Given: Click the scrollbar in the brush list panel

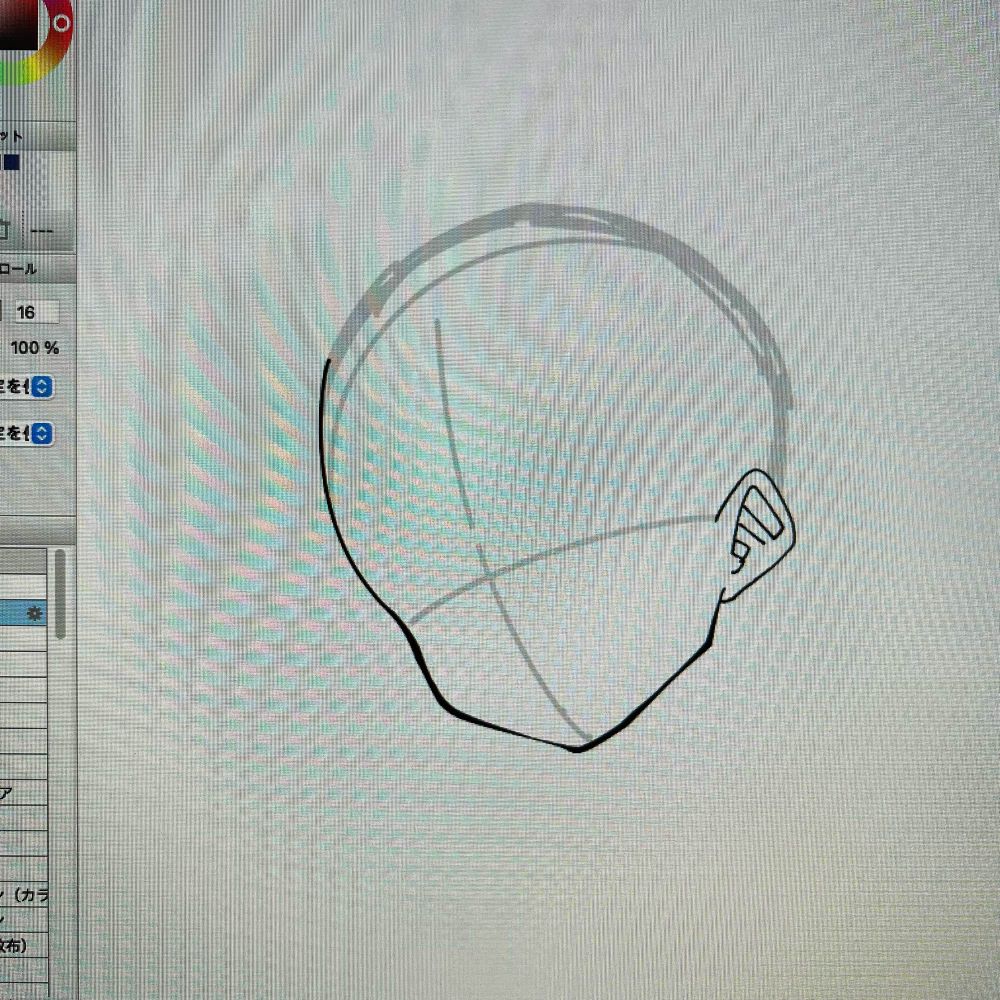Looking at the screenshot, I should coord(60,592).
